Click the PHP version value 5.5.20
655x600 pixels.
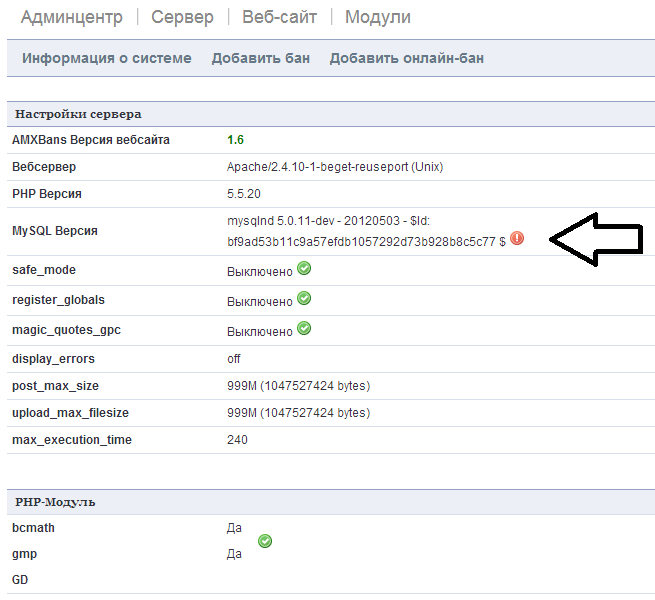point(244,194)
